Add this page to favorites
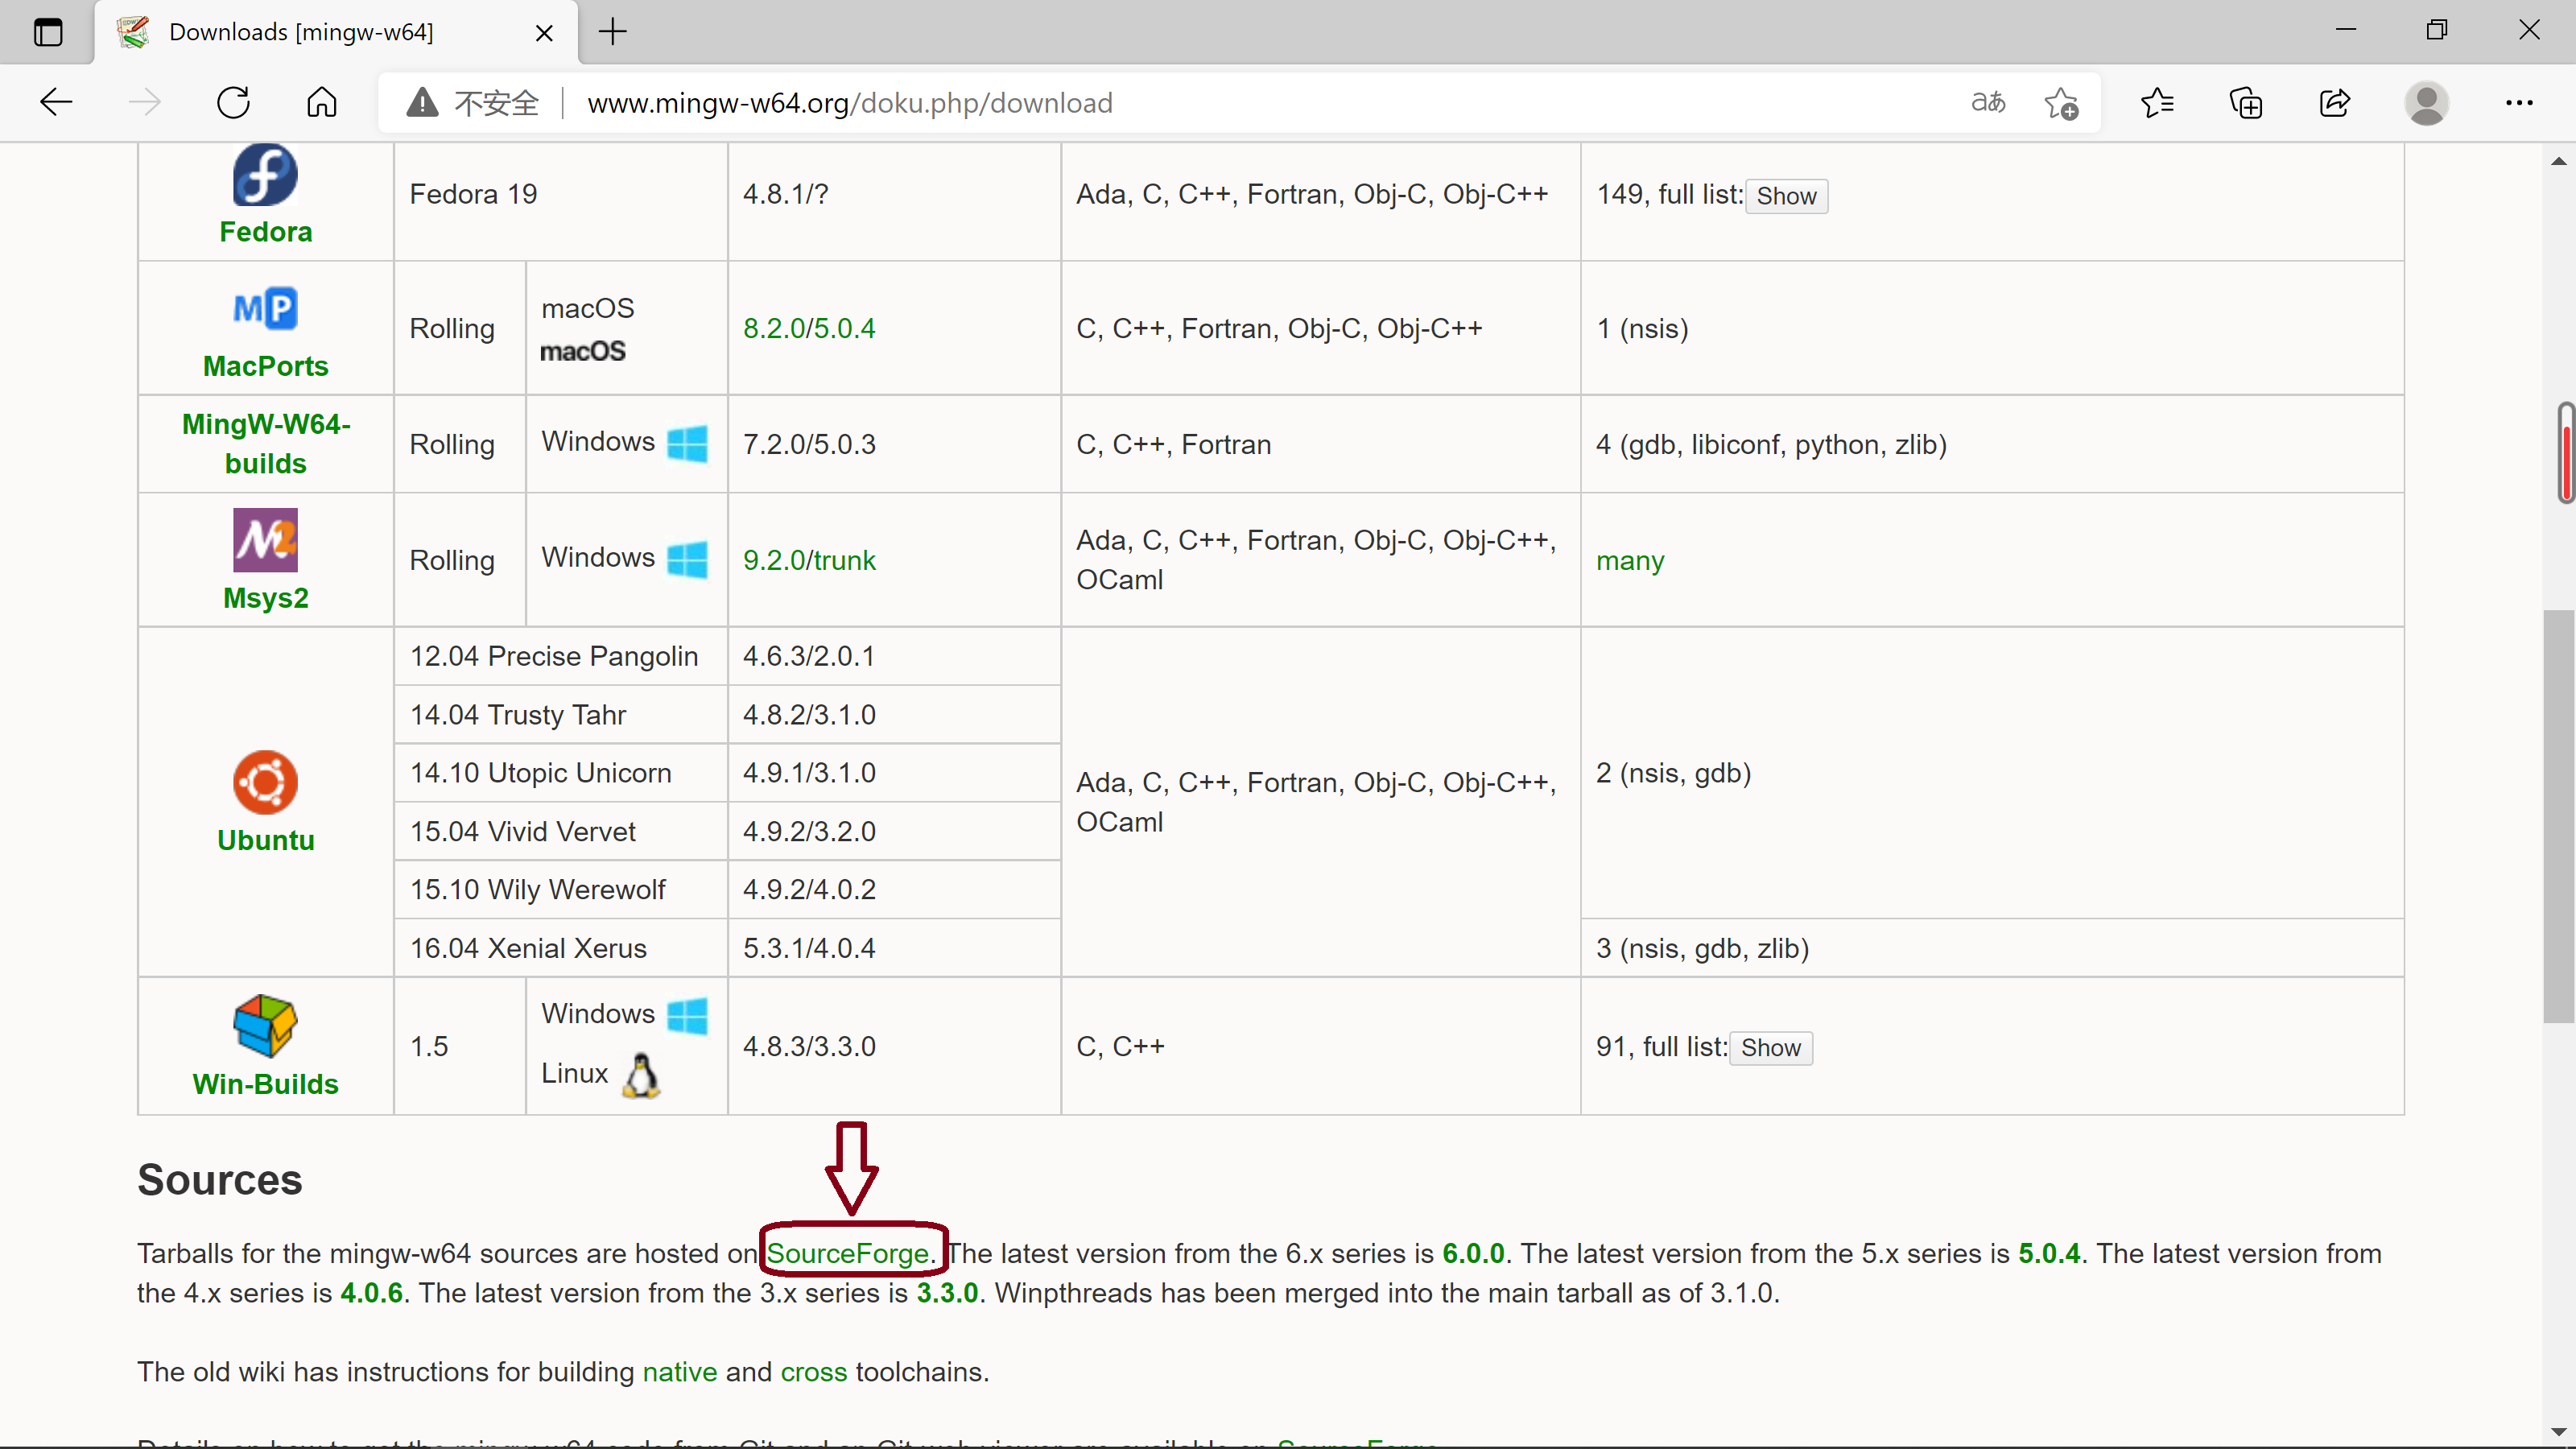The image size is (2576, 1449). pos(2060,103)
